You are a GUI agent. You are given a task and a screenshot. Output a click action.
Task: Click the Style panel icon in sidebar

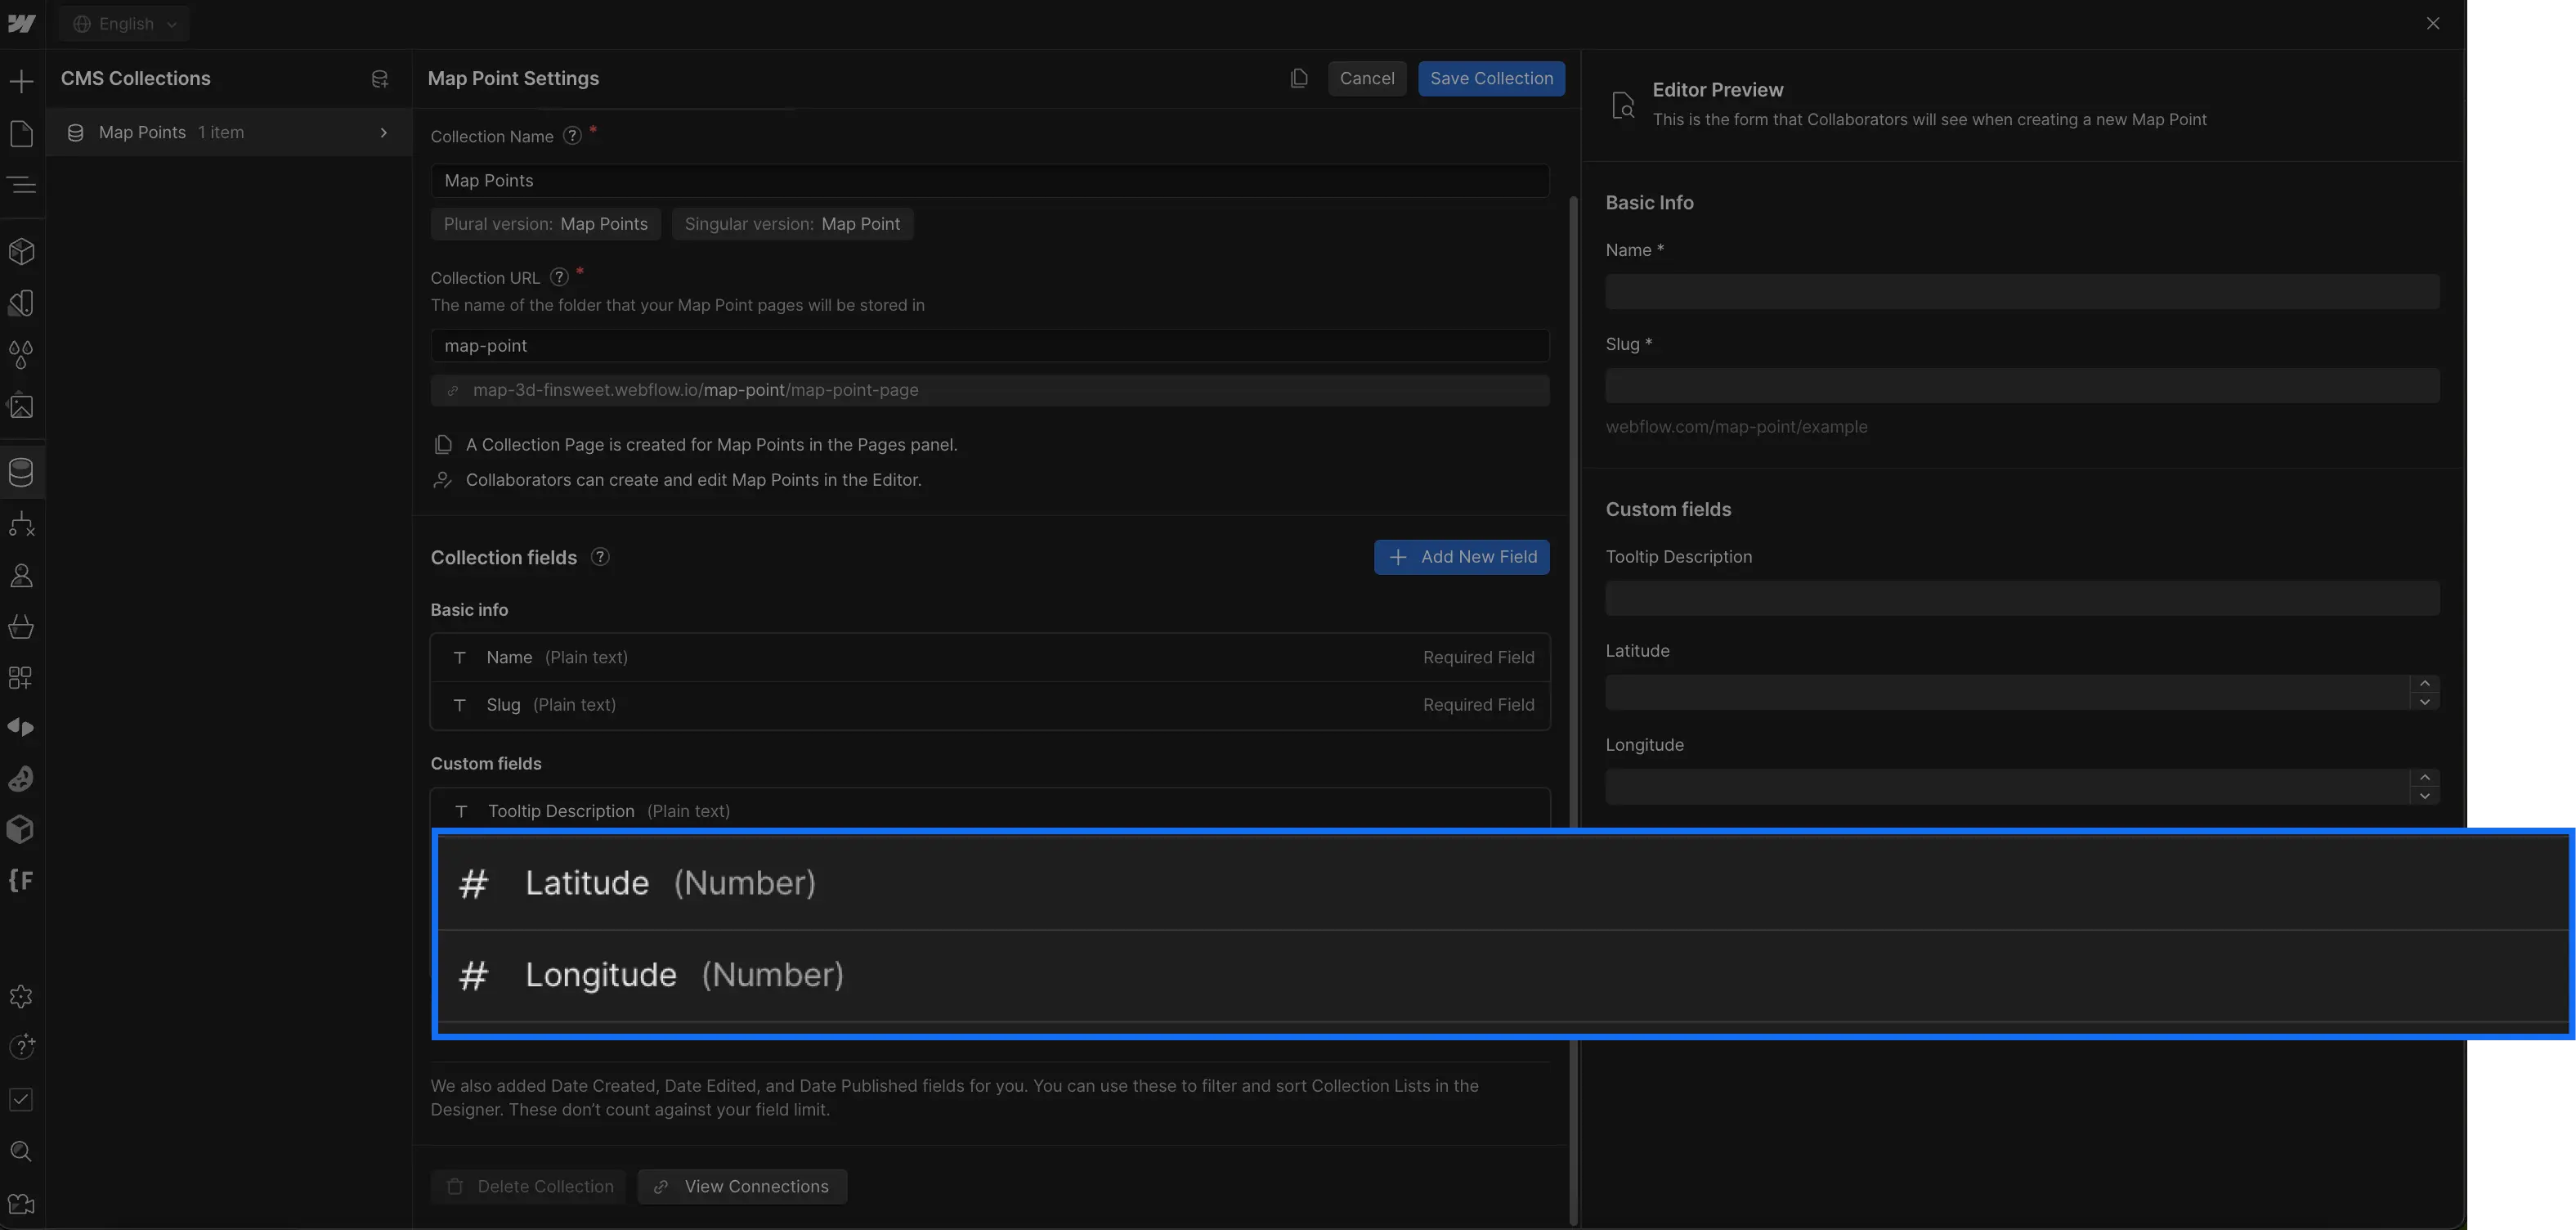click(x=21, y=304)
